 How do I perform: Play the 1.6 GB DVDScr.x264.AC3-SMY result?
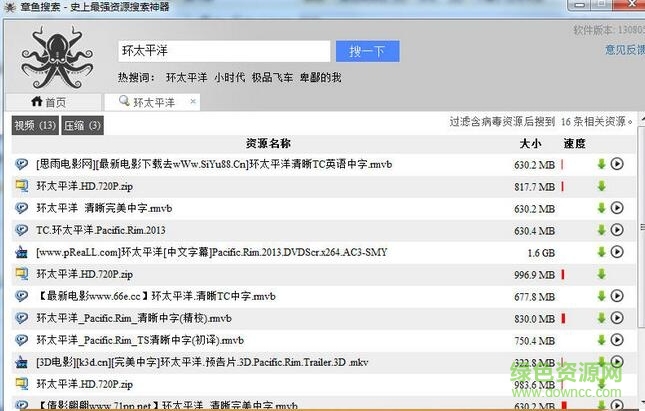pyautogui.click(x=617, y=252)
